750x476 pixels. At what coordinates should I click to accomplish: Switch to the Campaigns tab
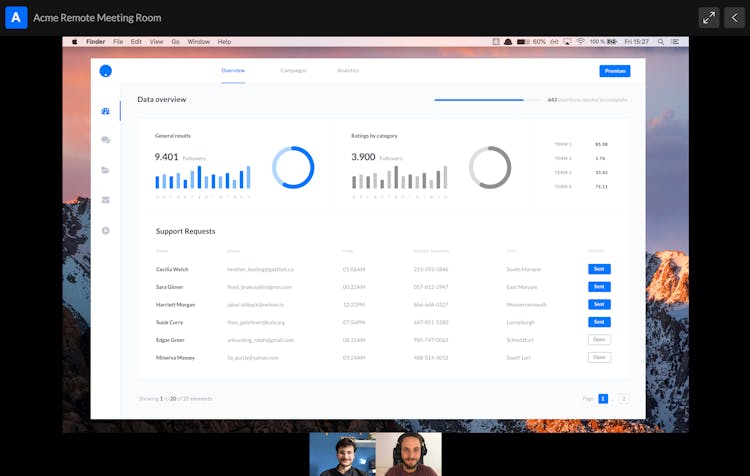(293, 71)
